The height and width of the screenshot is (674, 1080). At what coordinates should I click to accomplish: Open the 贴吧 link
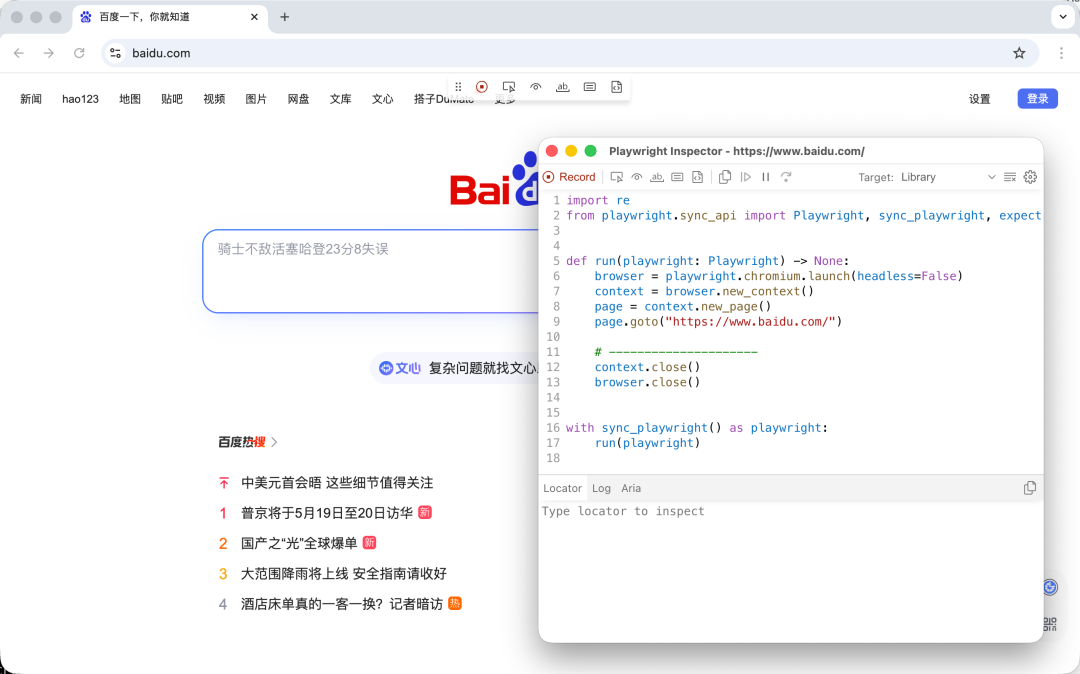point(172,98)
